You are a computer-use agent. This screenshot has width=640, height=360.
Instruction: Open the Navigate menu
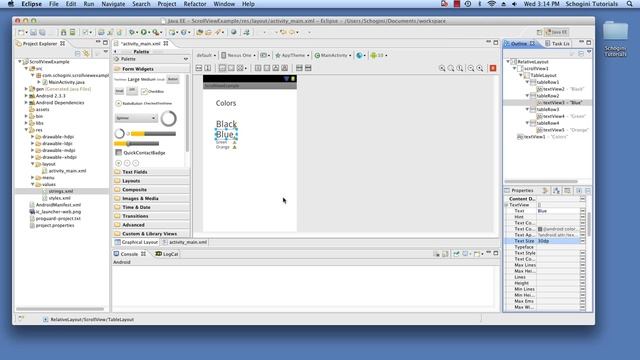pos(113,4)
